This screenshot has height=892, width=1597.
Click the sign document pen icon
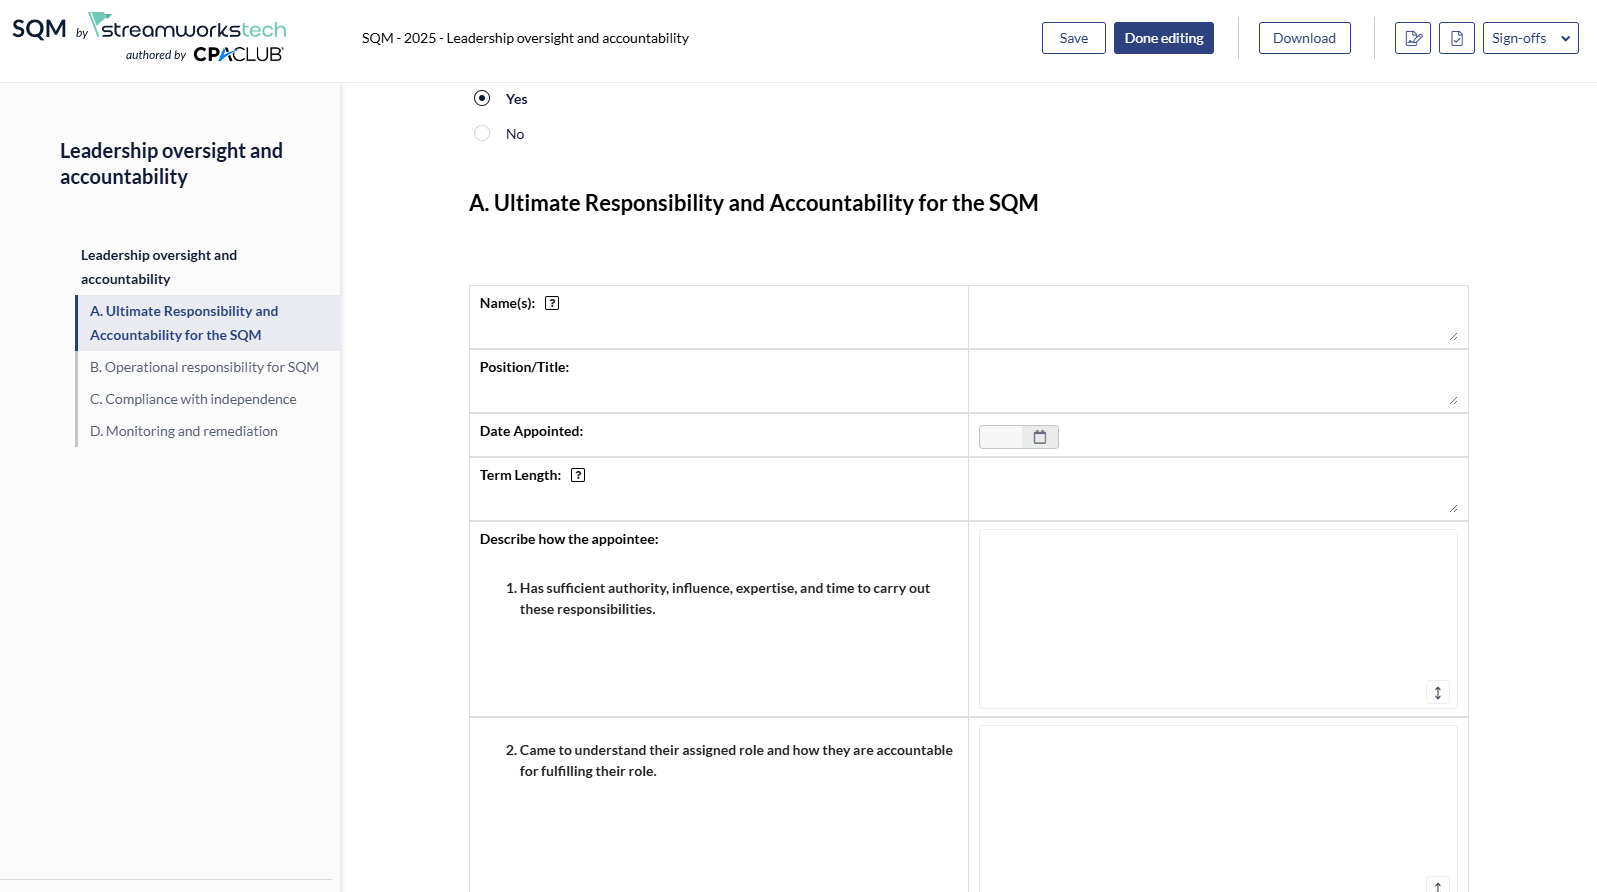(1412, 38)
